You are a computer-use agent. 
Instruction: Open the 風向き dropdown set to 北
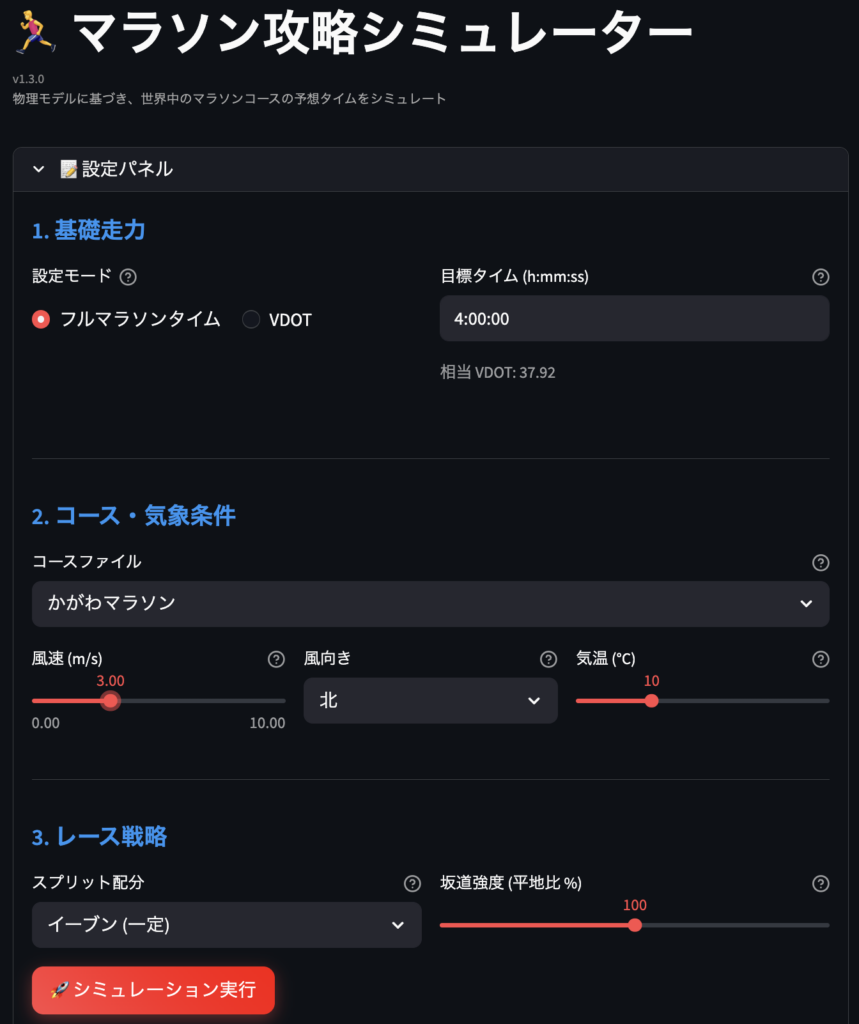click(430, 700)
